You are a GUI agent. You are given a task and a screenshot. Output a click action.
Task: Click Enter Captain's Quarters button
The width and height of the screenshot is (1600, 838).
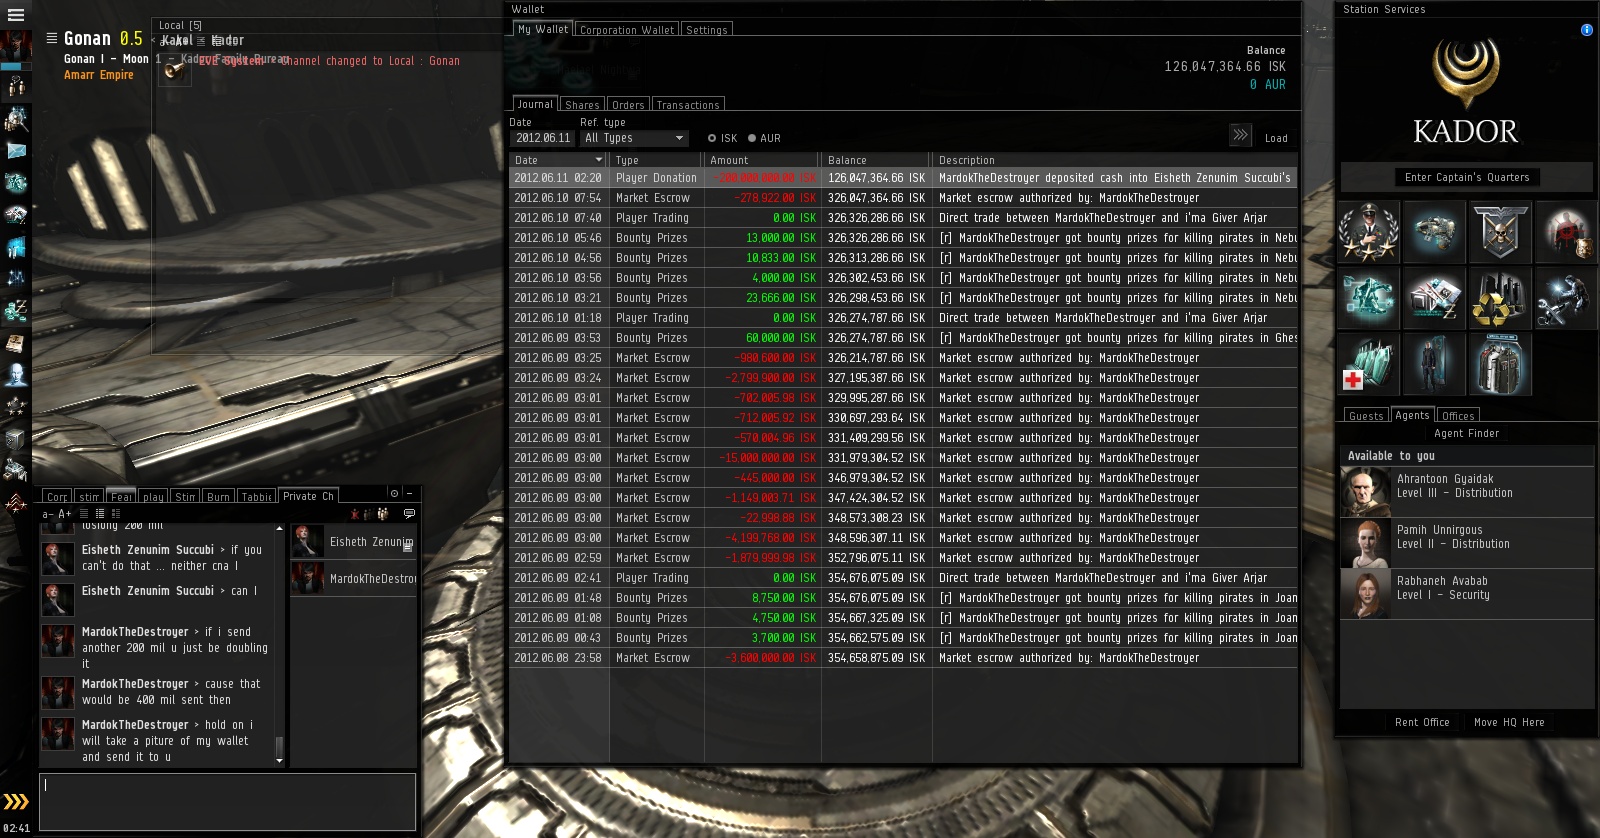pos(1467,177)
